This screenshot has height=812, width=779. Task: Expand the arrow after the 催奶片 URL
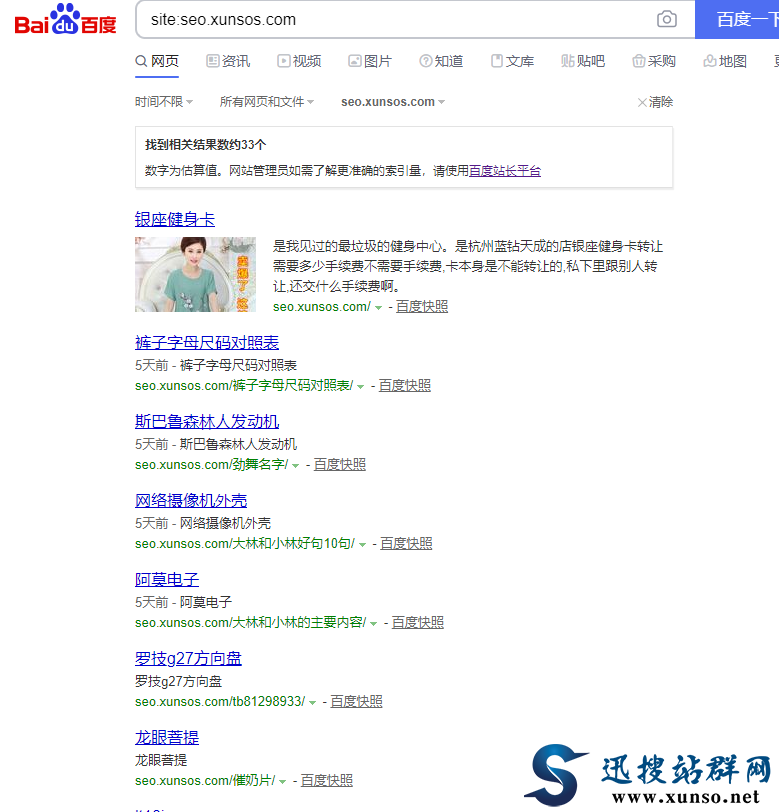[282, 781]
